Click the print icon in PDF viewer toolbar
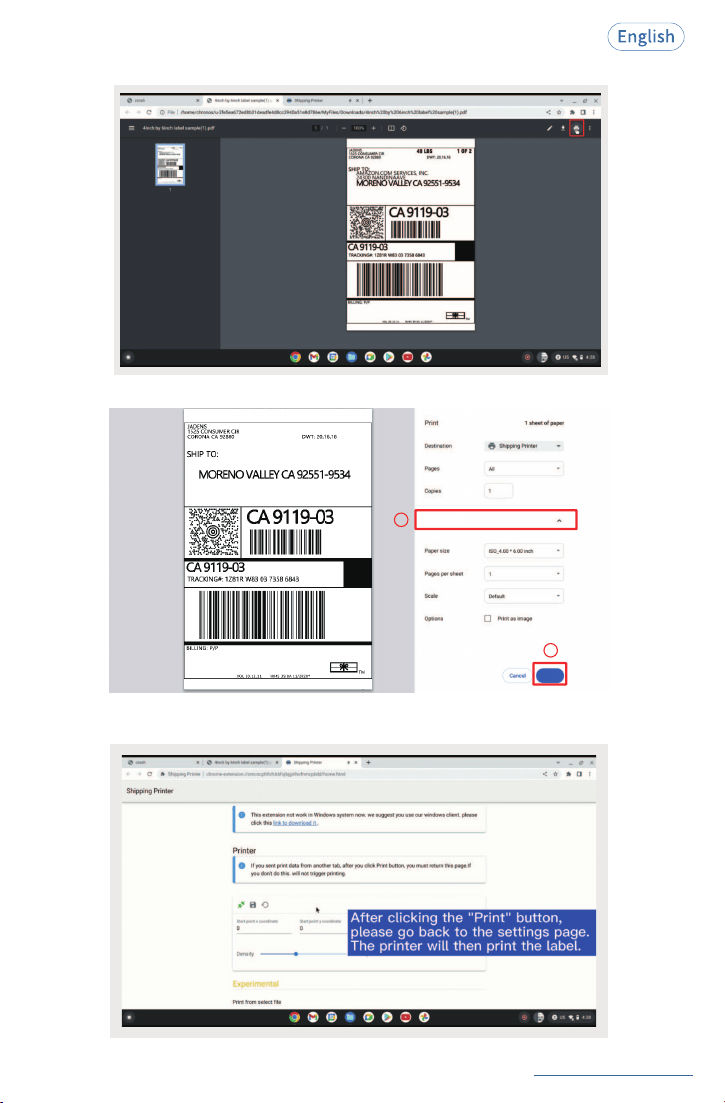Image resolution: width=725 pixels, height=1103 pixels. 577,128
